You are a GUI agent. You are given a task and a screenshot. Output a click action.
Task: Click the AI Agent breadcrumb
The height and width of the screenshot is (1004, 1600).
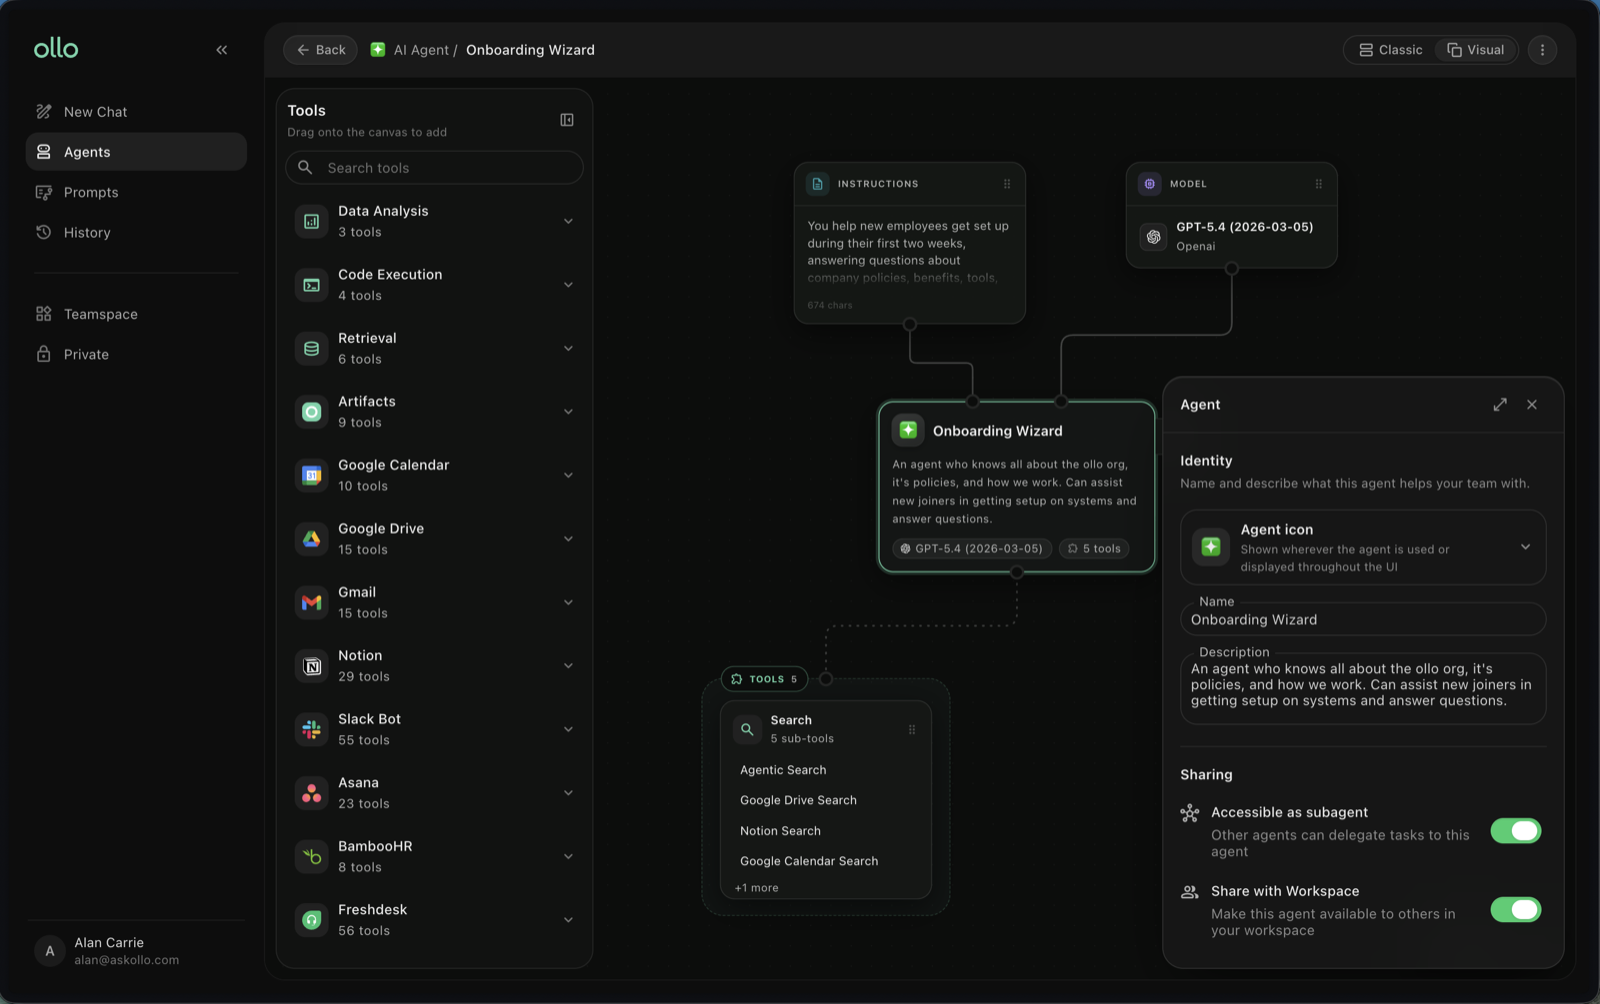point(421,50)
